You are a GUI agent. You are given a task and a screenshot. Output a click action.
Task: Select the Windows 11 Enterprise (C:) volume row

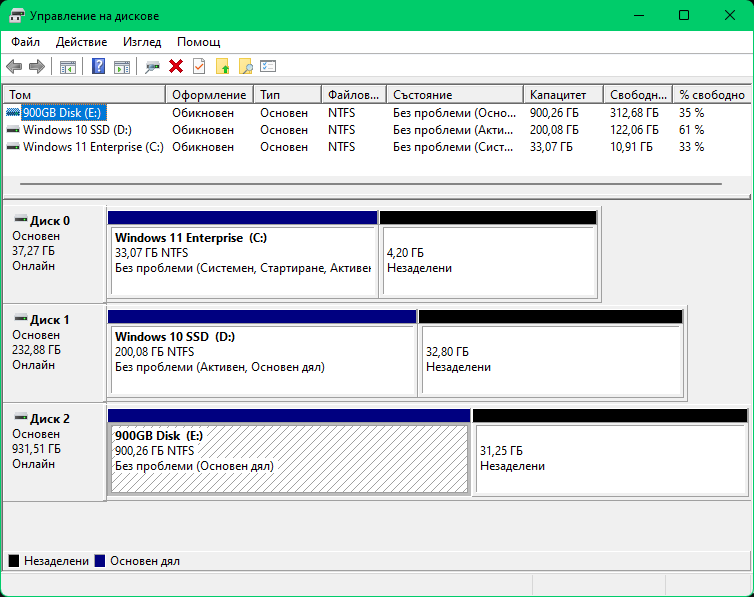point(377,147)
